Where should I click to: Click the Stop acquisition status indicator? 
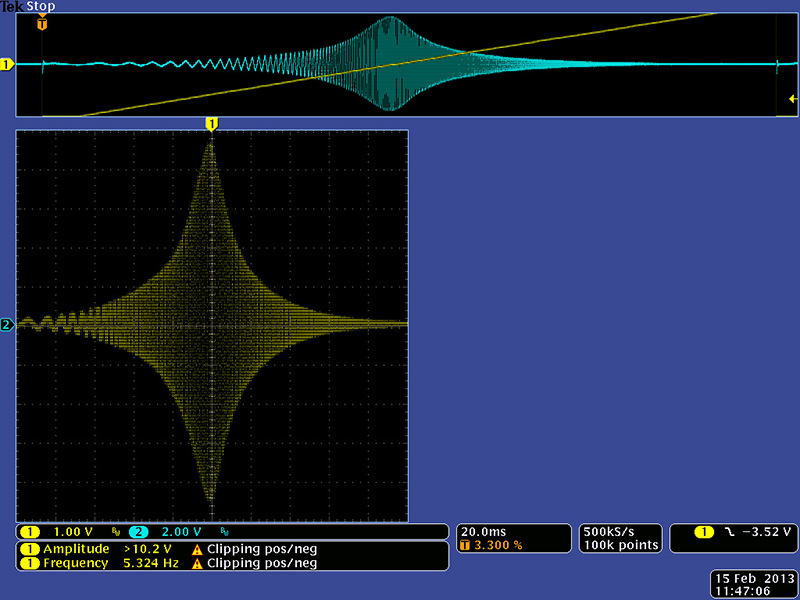(x=40, y=7)
